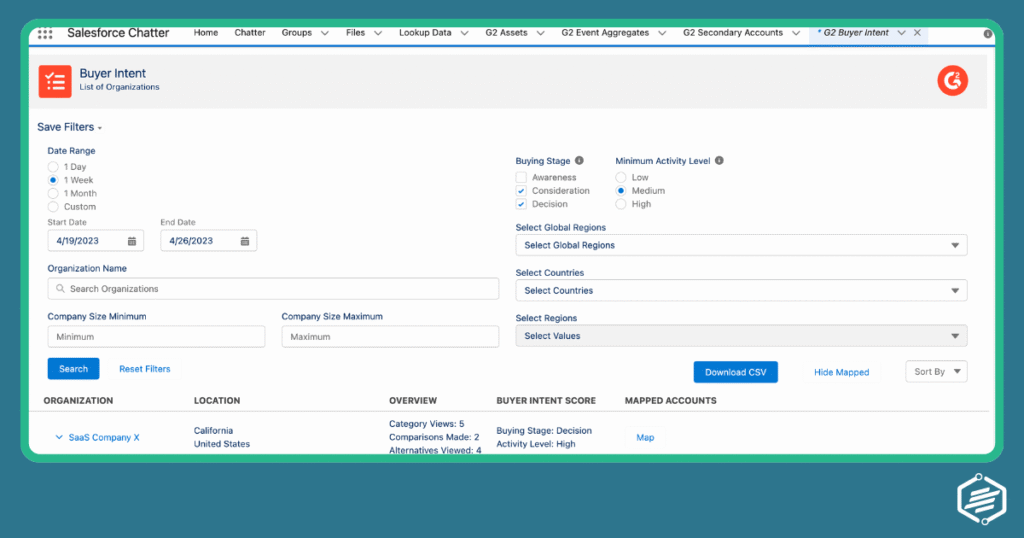1024x538 pixels.
Task: Click the G2 logo icon
Action: tap(952, 81)
